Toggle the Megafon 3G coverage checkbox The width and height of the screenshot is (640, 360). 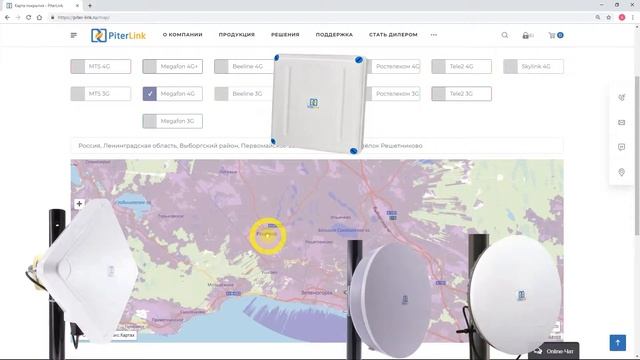[x=149, y=121]
